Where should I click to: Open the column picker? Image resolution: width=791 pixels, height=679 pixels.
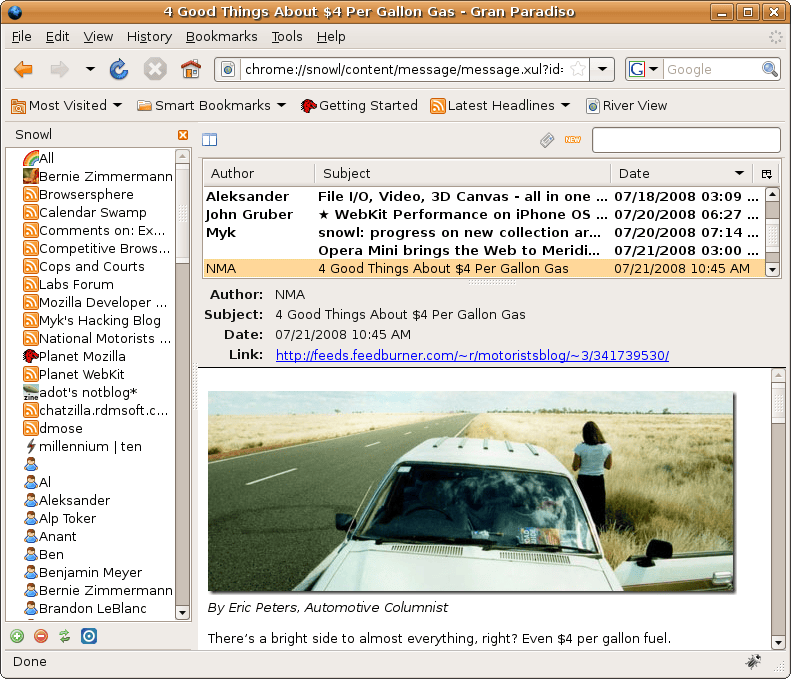pyautogui.click(x=766, y=174)
